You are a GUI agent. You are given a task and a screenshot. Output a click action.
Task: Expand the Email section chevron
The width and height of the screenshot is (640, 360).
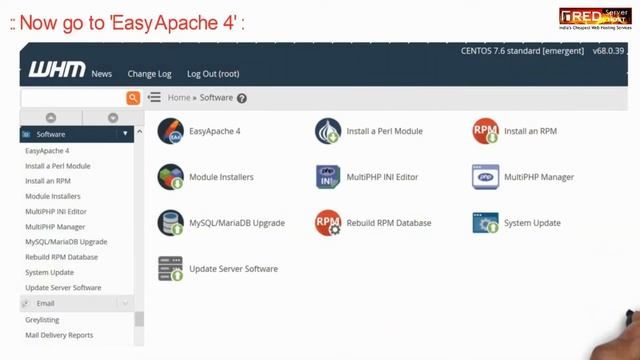(x=125, y=303)
